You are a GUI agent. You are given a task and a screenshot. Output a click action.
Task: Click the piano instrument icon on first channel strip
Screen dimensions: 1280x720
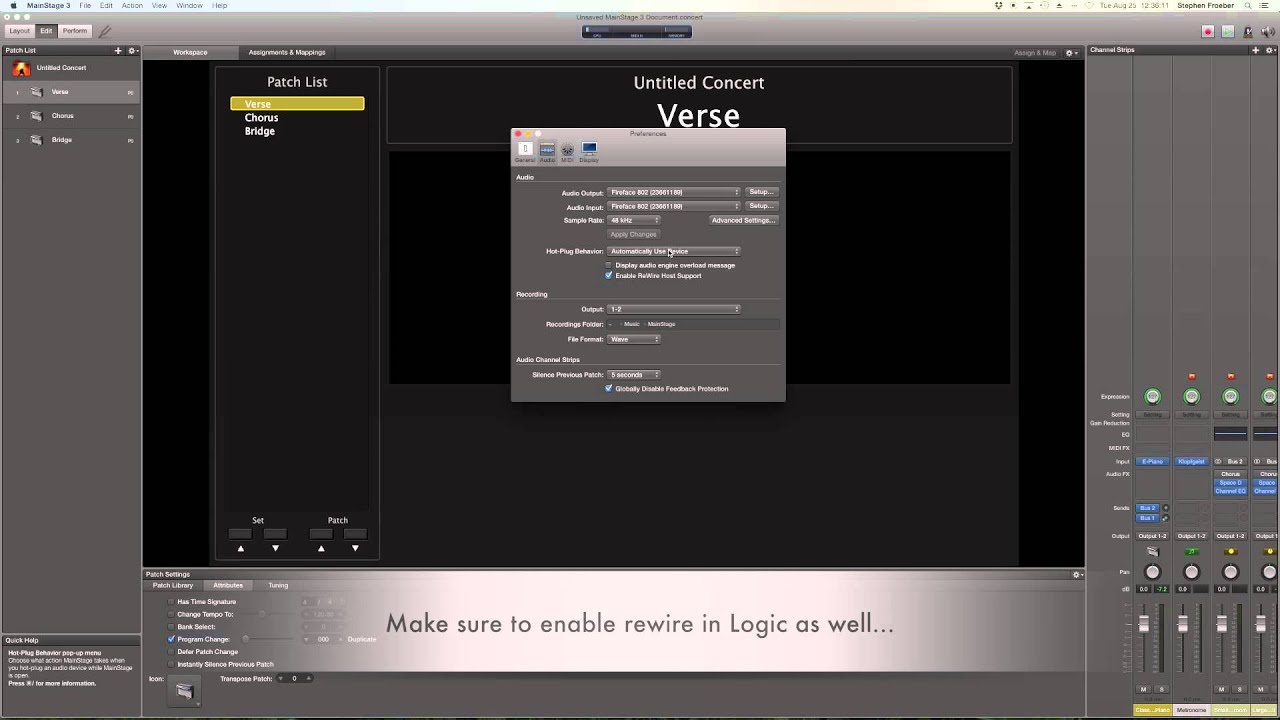[1152, 552]
